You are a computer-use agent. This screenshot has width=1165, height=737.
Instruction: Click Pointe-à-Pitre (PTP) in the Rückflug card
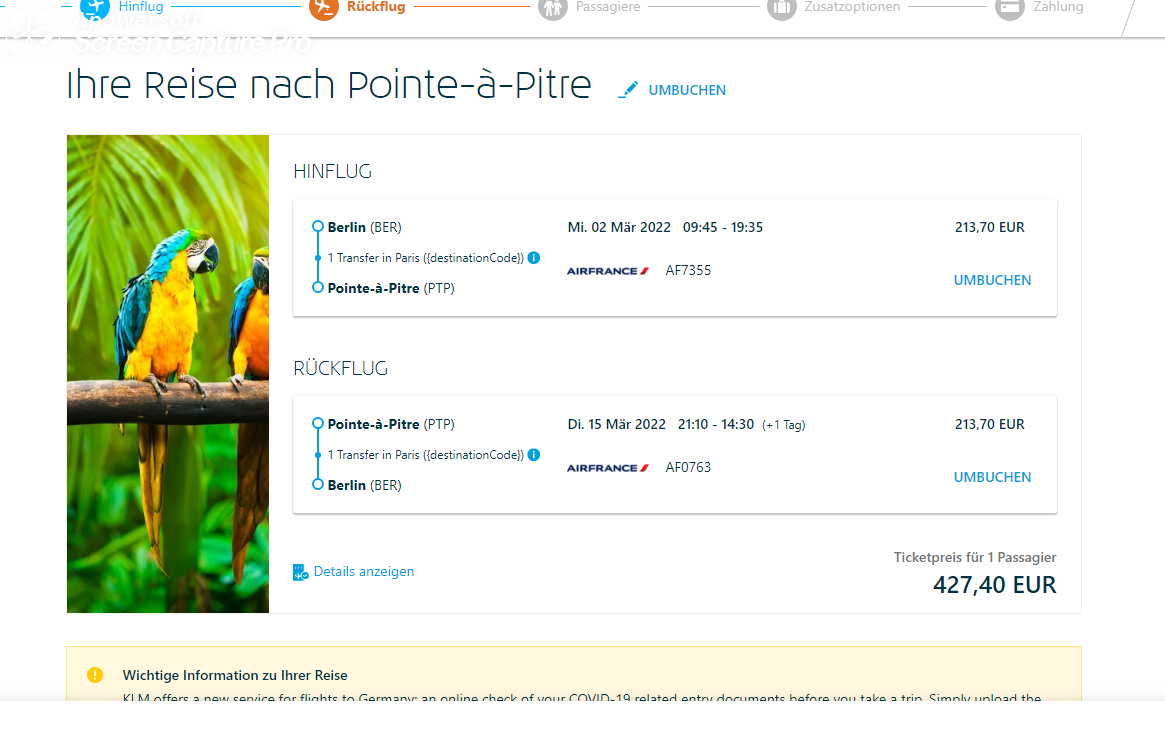(391, 424)
